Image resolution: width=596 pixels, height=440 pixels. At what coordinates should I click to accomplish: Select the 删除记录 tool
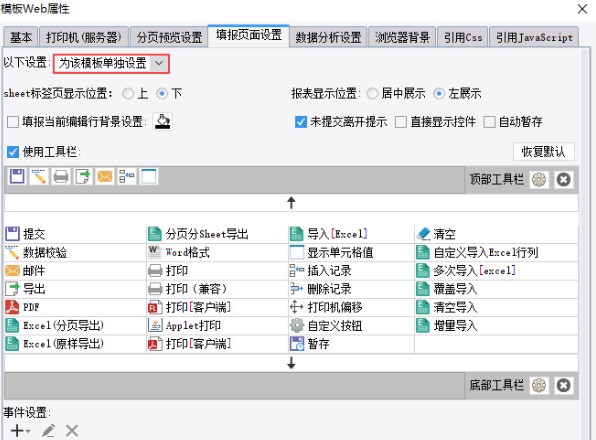352,289
